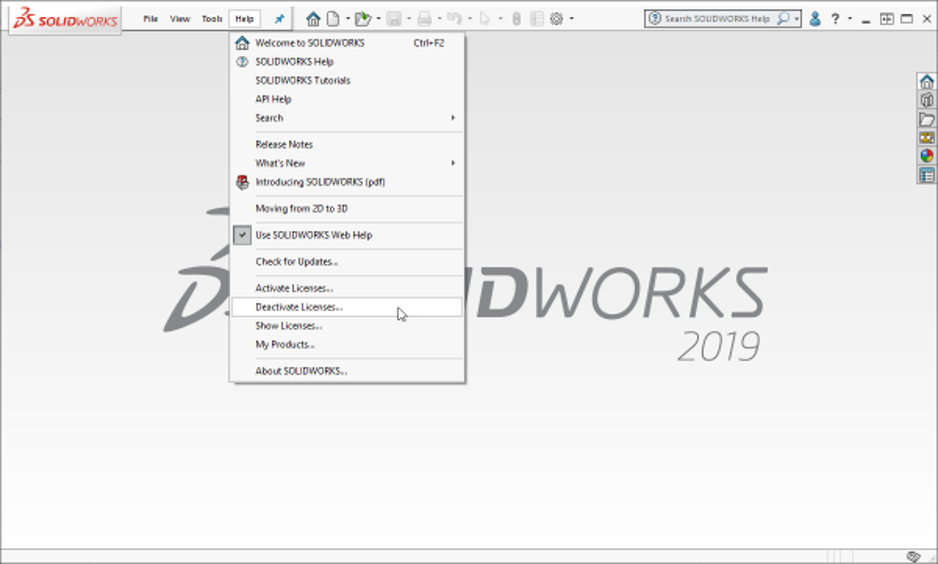Select API Help menu entry

347,99
